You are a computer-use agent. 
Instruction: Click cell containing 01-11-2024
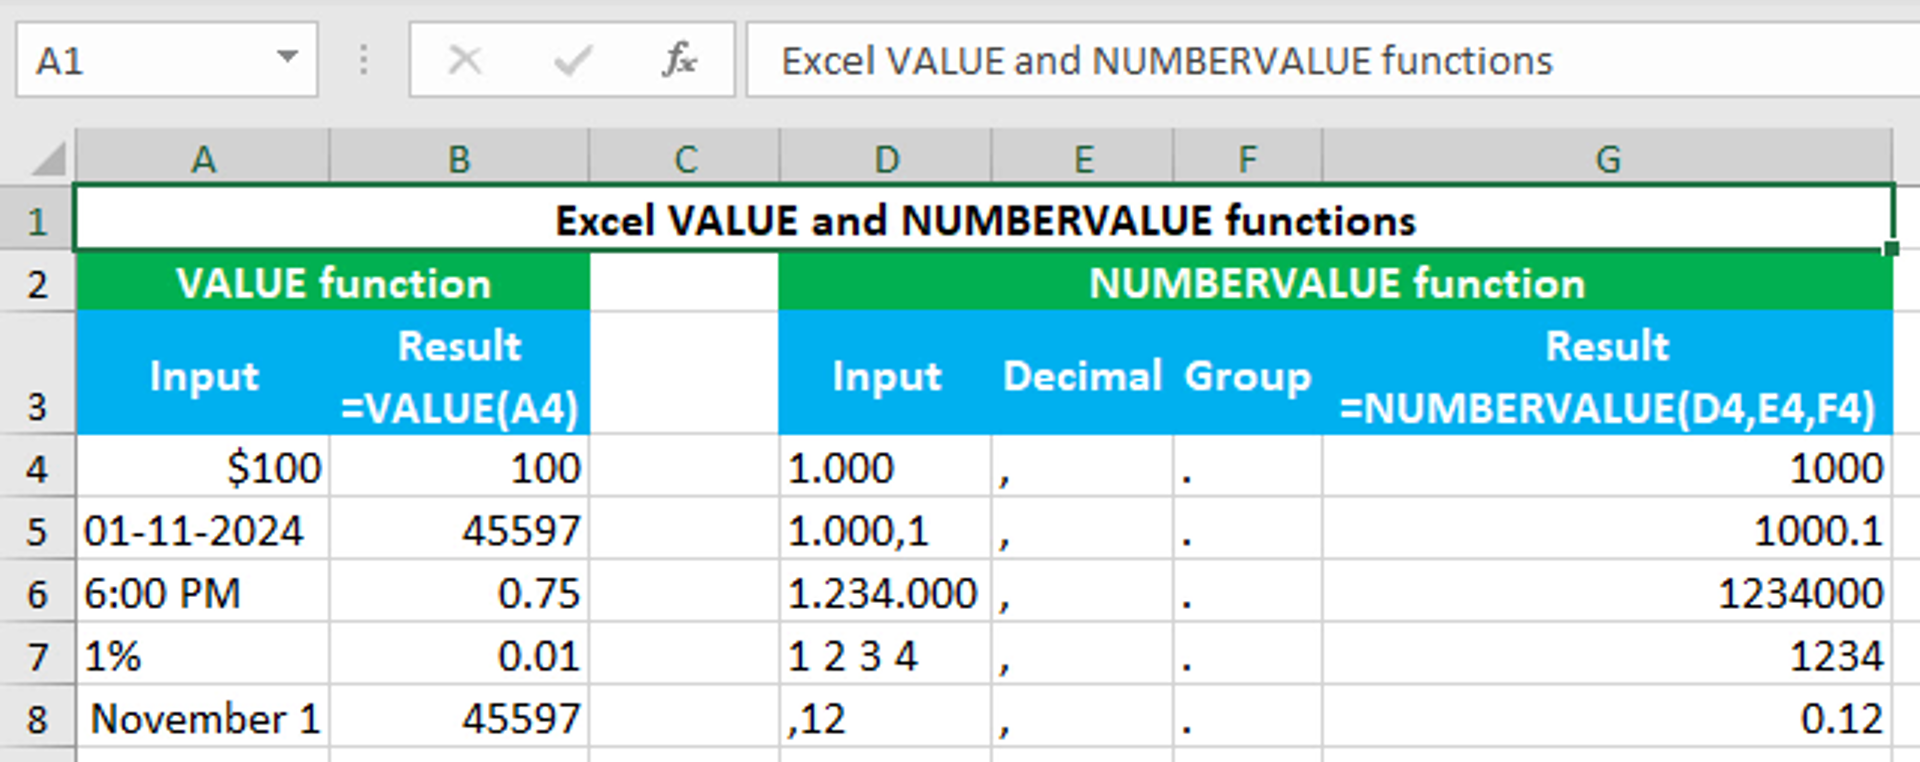pyautogui.click(x=203, y=530)
